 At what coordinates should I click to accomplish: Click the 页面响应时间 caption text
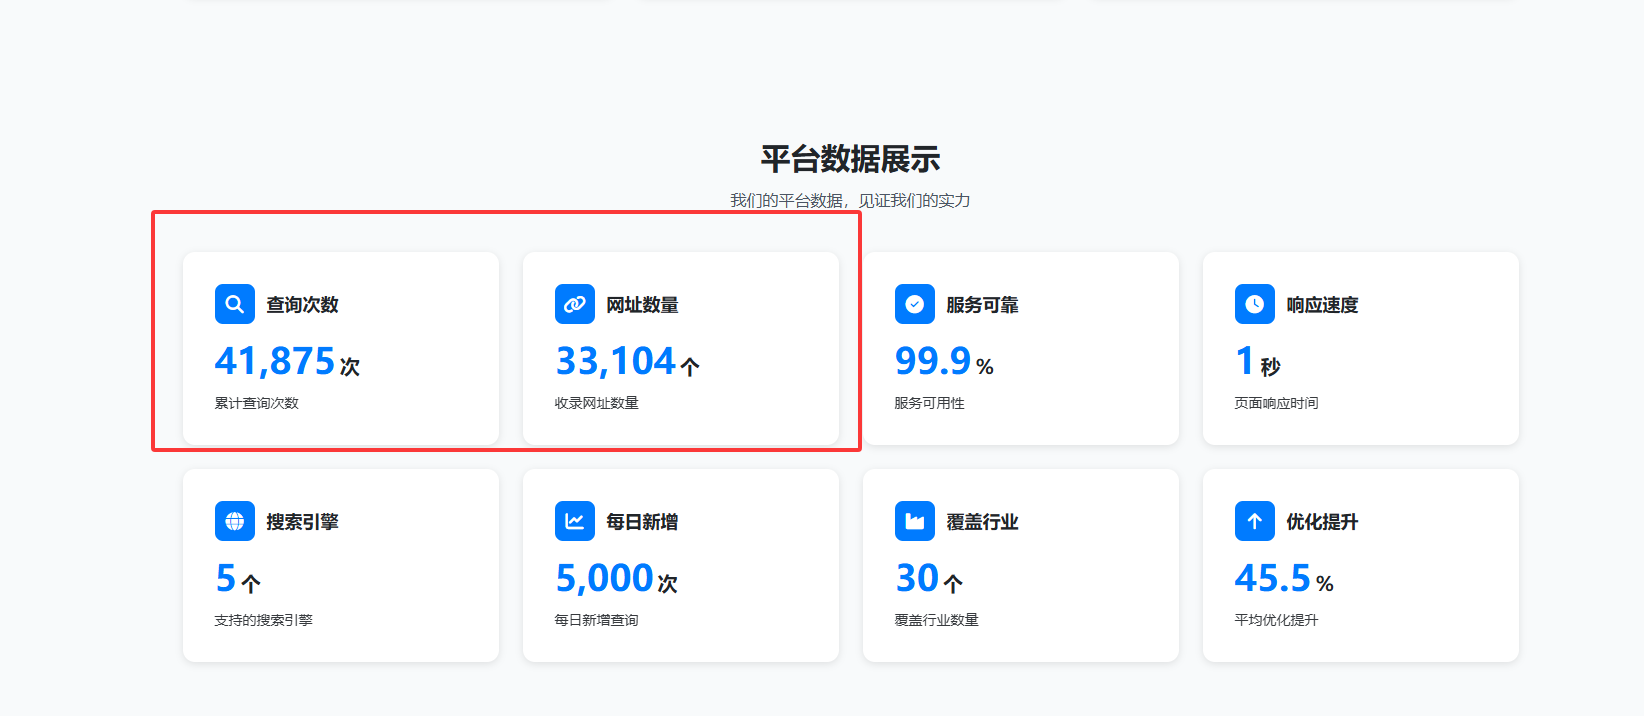pos(1276,403)
